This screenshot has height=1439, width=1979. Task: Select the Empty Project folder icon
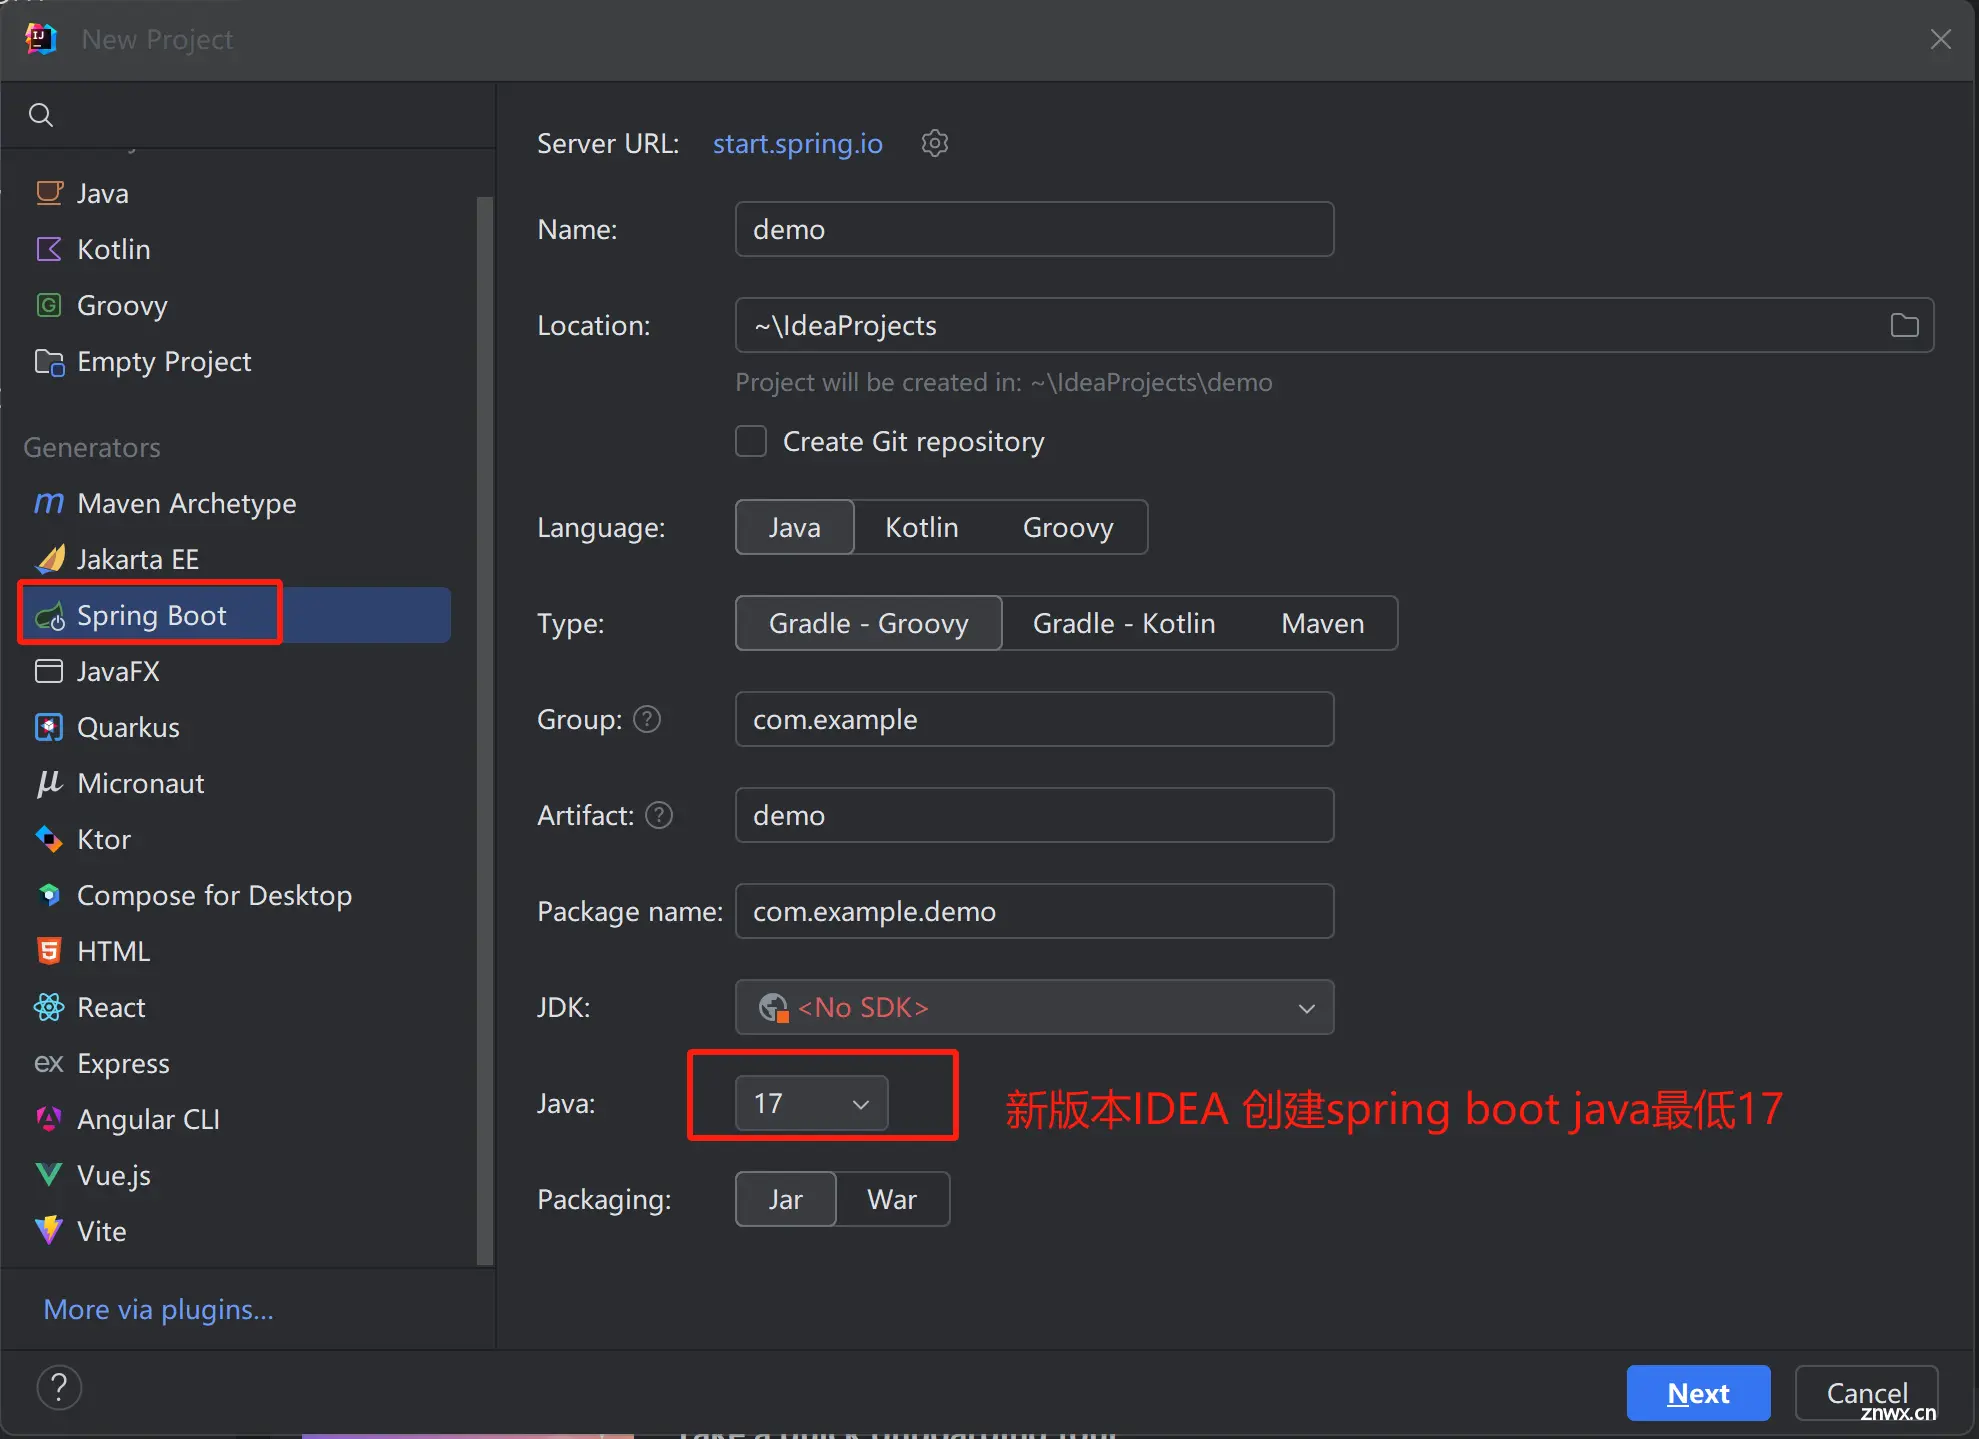click(x=49, y=361)
